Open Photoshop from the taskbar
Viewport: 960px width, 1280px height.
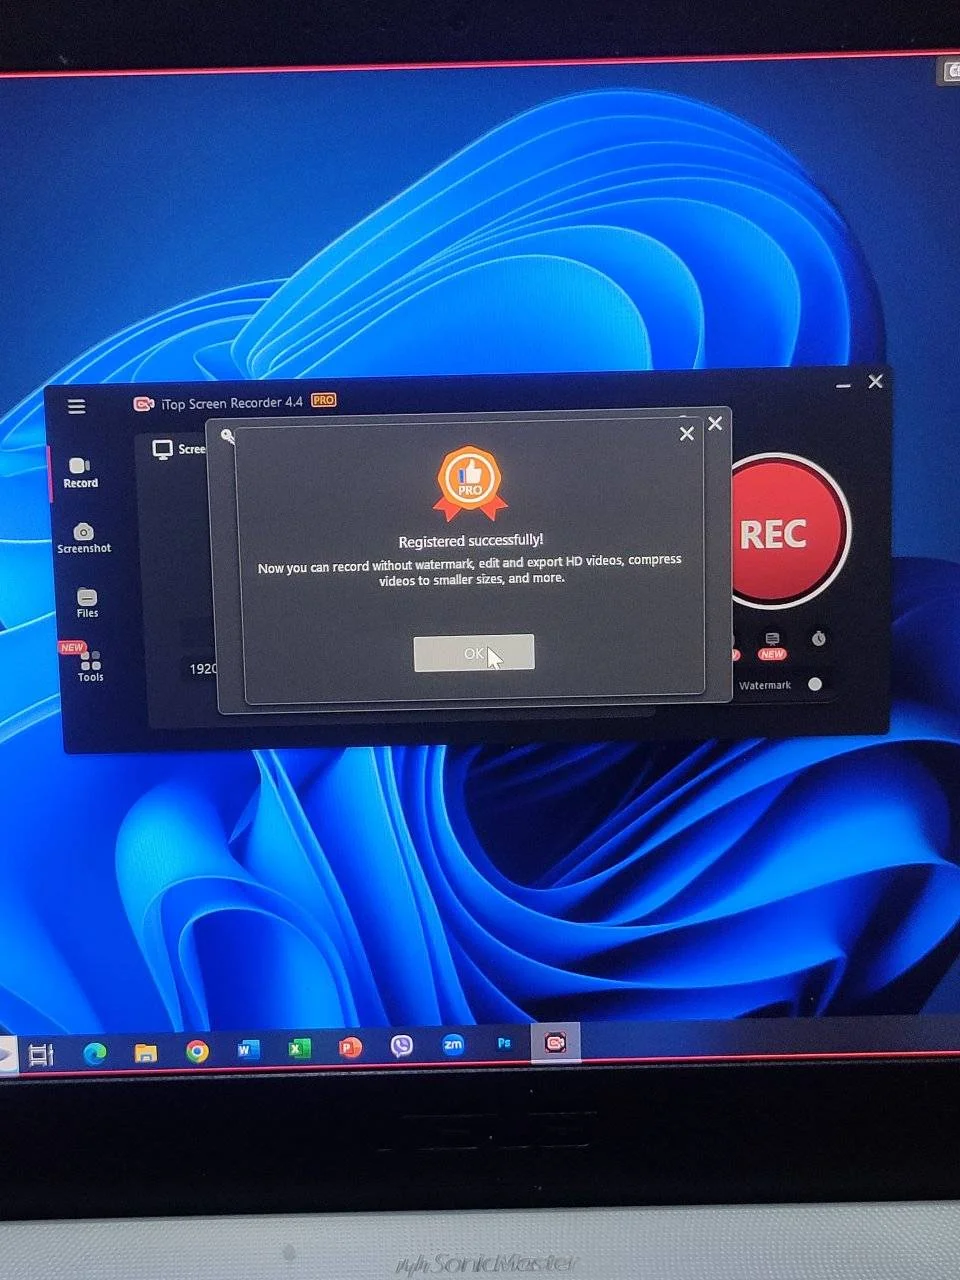coord(504,1044)
